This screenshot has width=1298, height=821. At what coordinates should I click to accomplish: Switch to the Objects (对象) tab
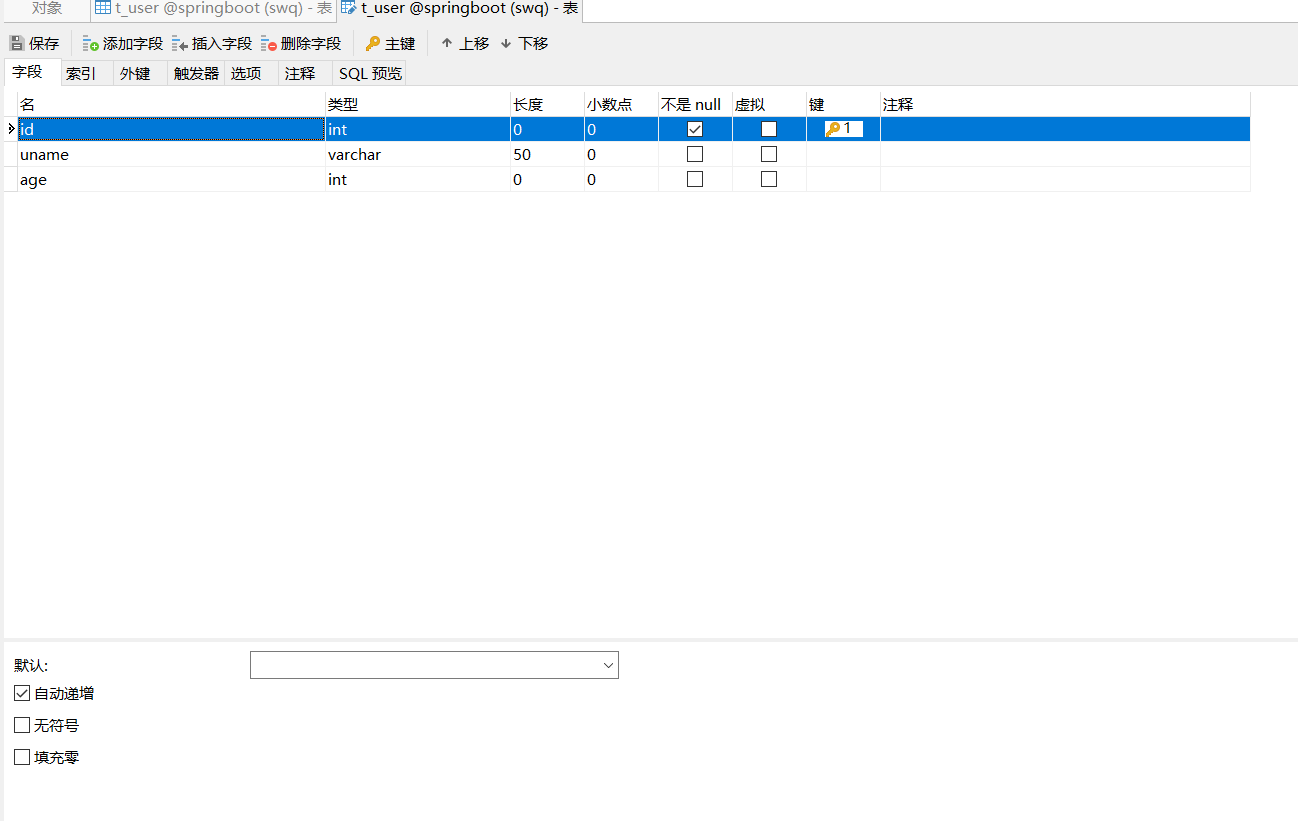pyautogui.click(x=47, y=9)
